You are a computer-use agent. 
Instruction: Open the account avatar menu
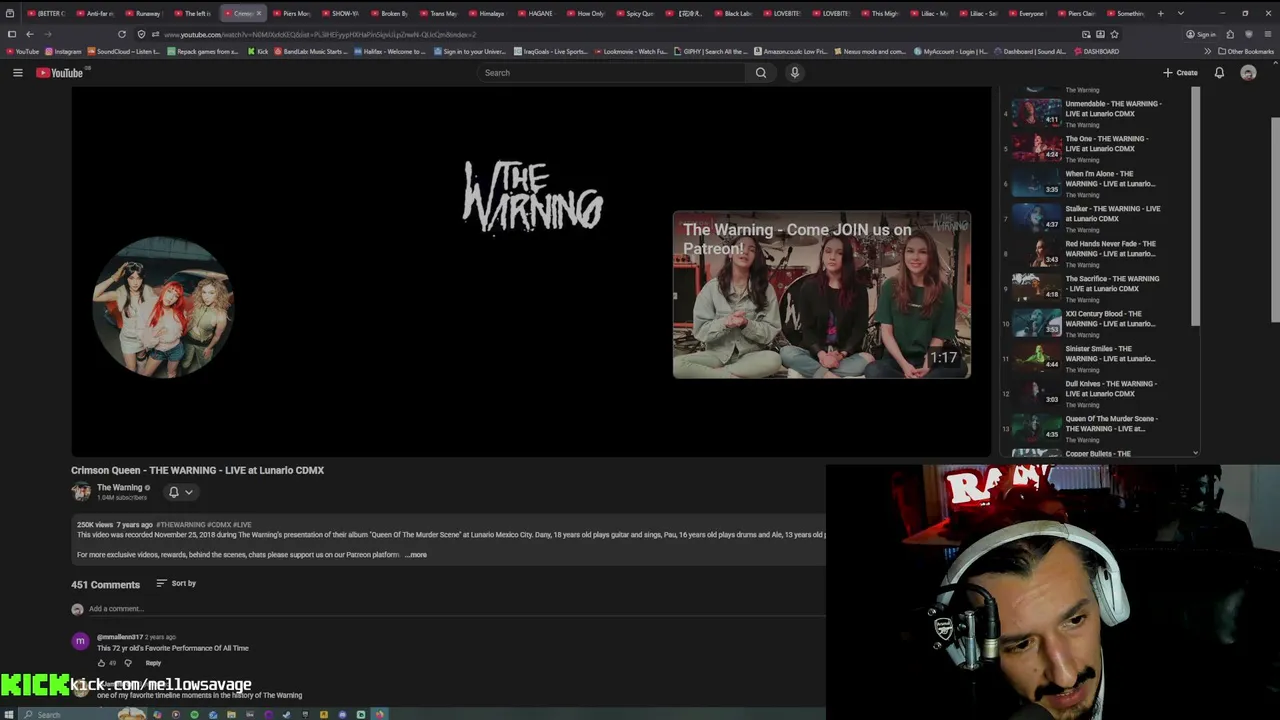[1248, 72]
